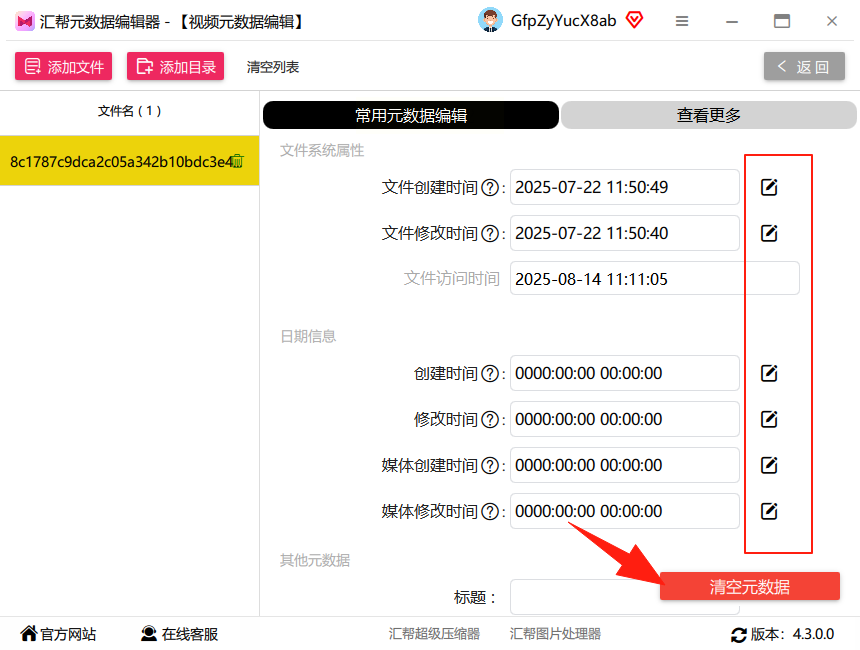Viewport: 860px width, 650px height.
Task: Click edit icon for 文件创建时间
Action: click(769, 187)
